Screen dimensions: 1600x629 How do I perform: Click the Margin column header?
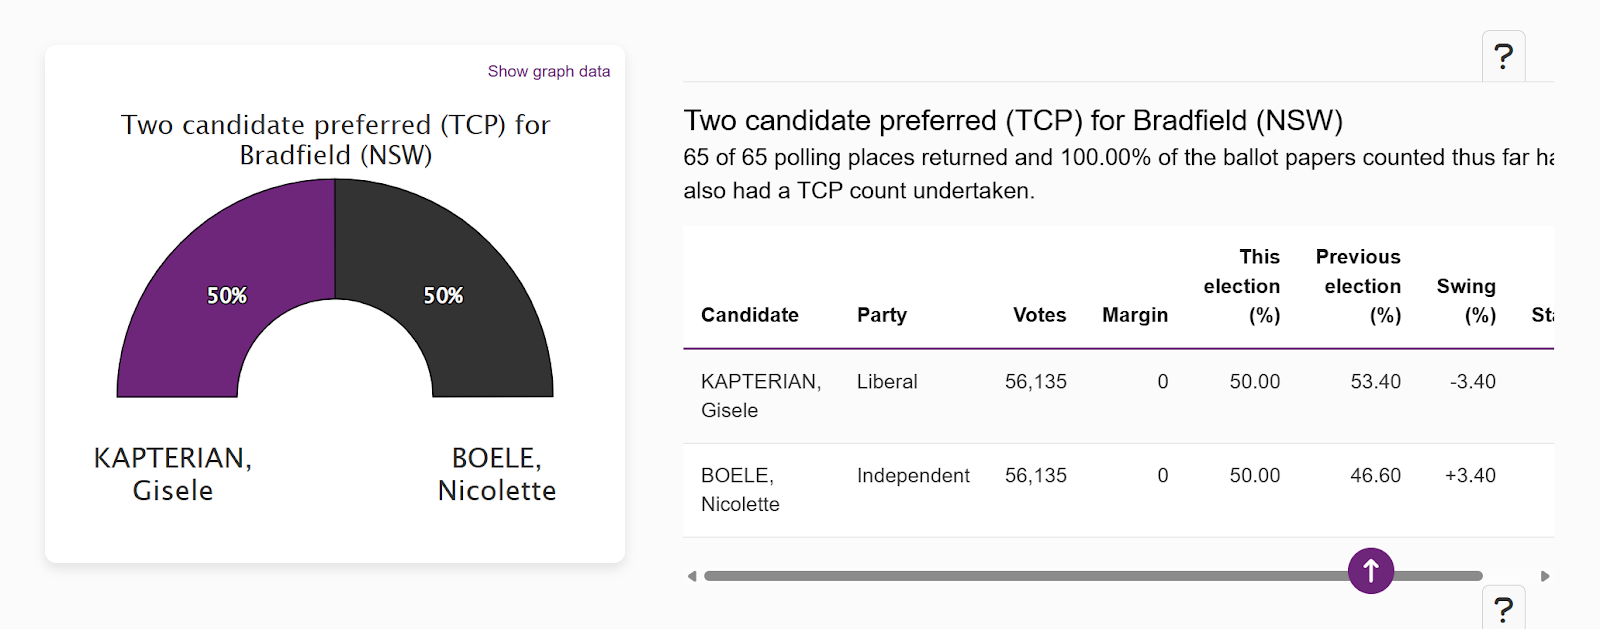[x=1134, y=315]
